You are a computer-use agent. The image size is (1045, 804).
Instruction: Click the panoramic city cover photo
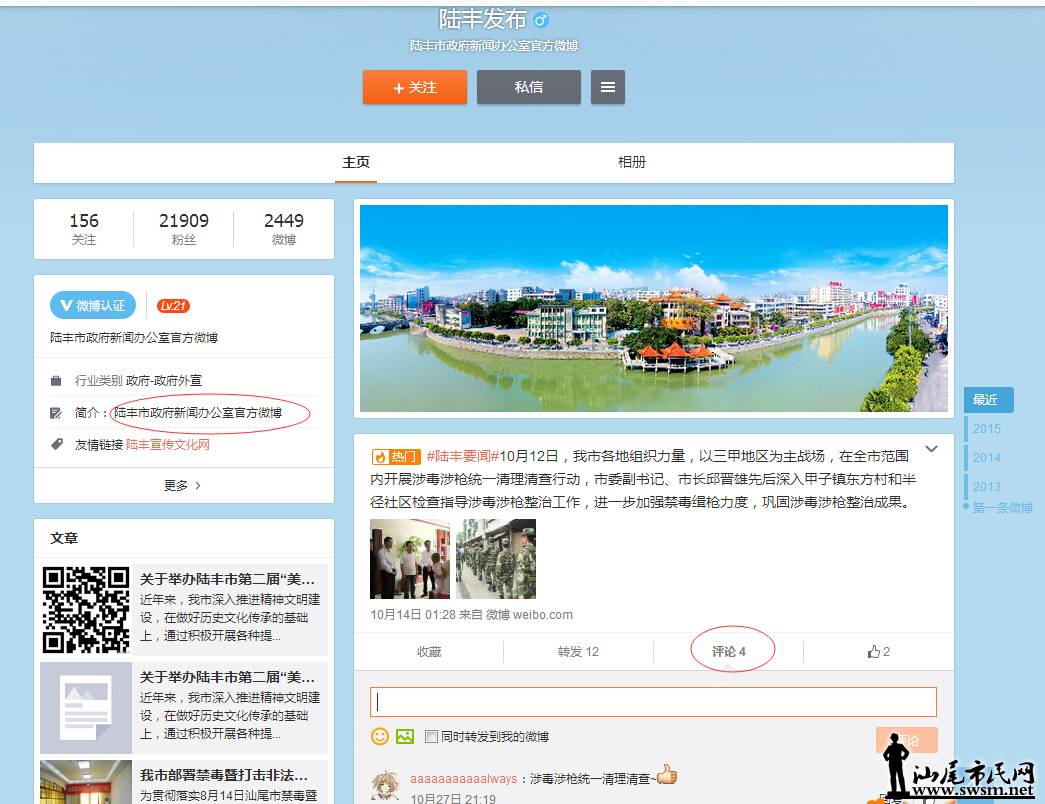click(x=654, y=308)
